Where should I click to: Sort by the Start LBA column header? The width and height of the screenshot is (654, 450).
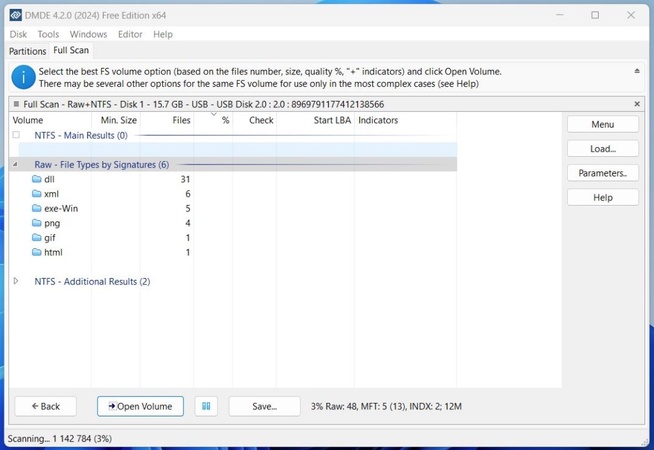click(x=332, y=120)
